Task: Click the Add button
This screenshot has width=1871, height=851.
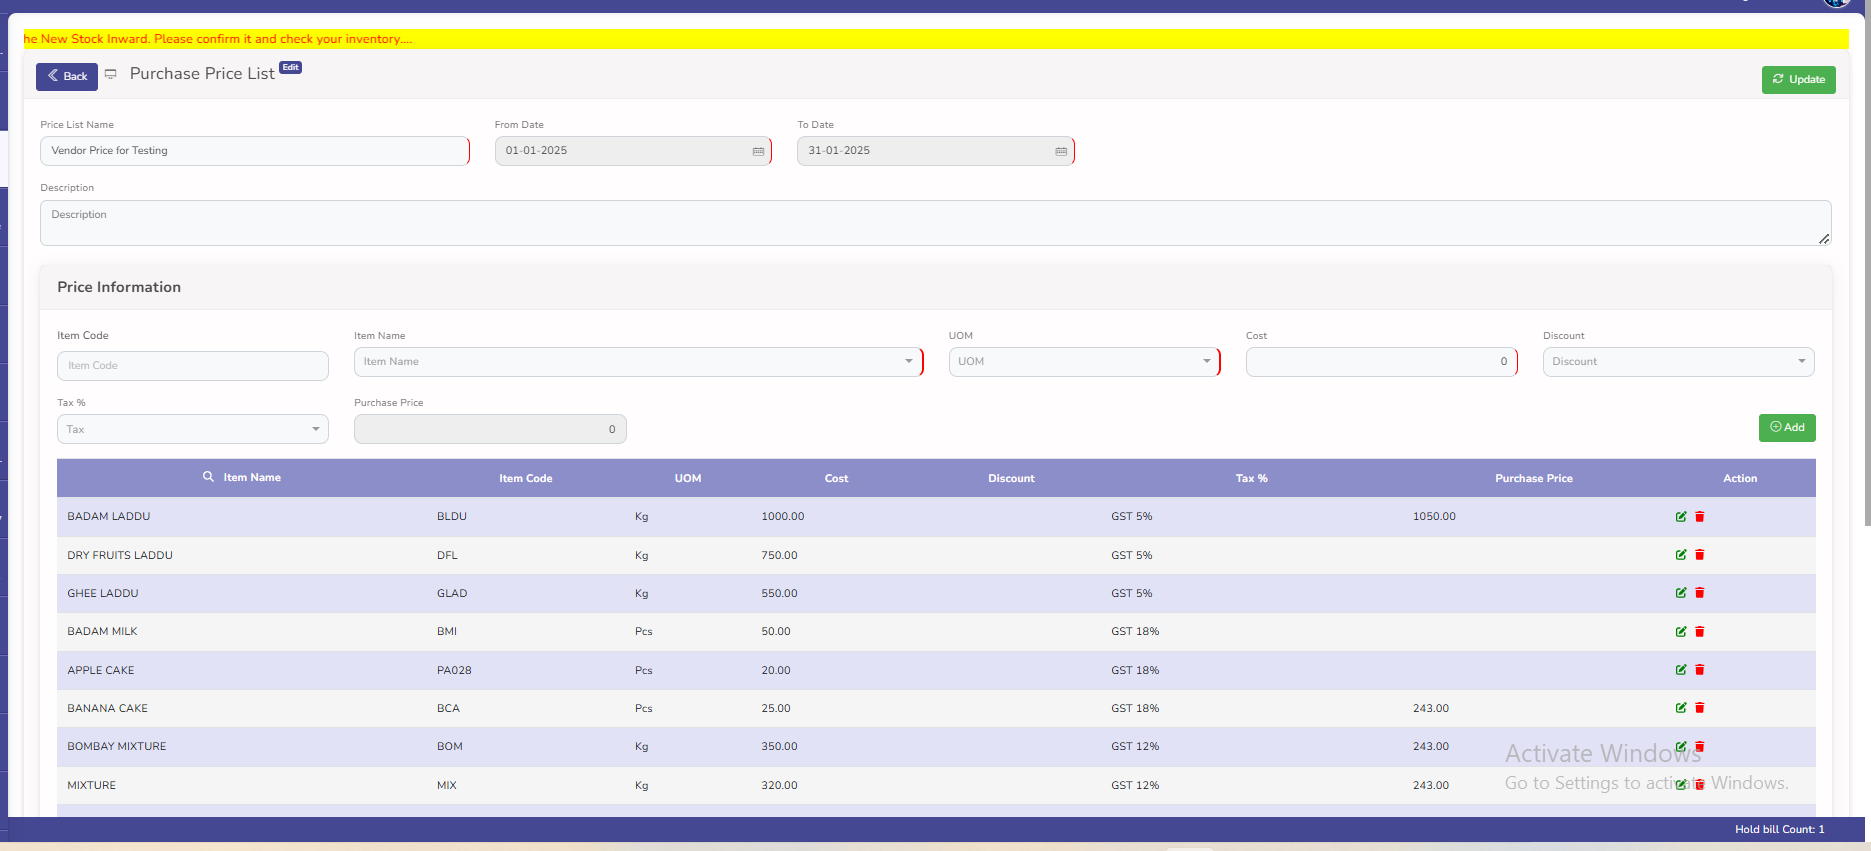Action: [1786, 428]
